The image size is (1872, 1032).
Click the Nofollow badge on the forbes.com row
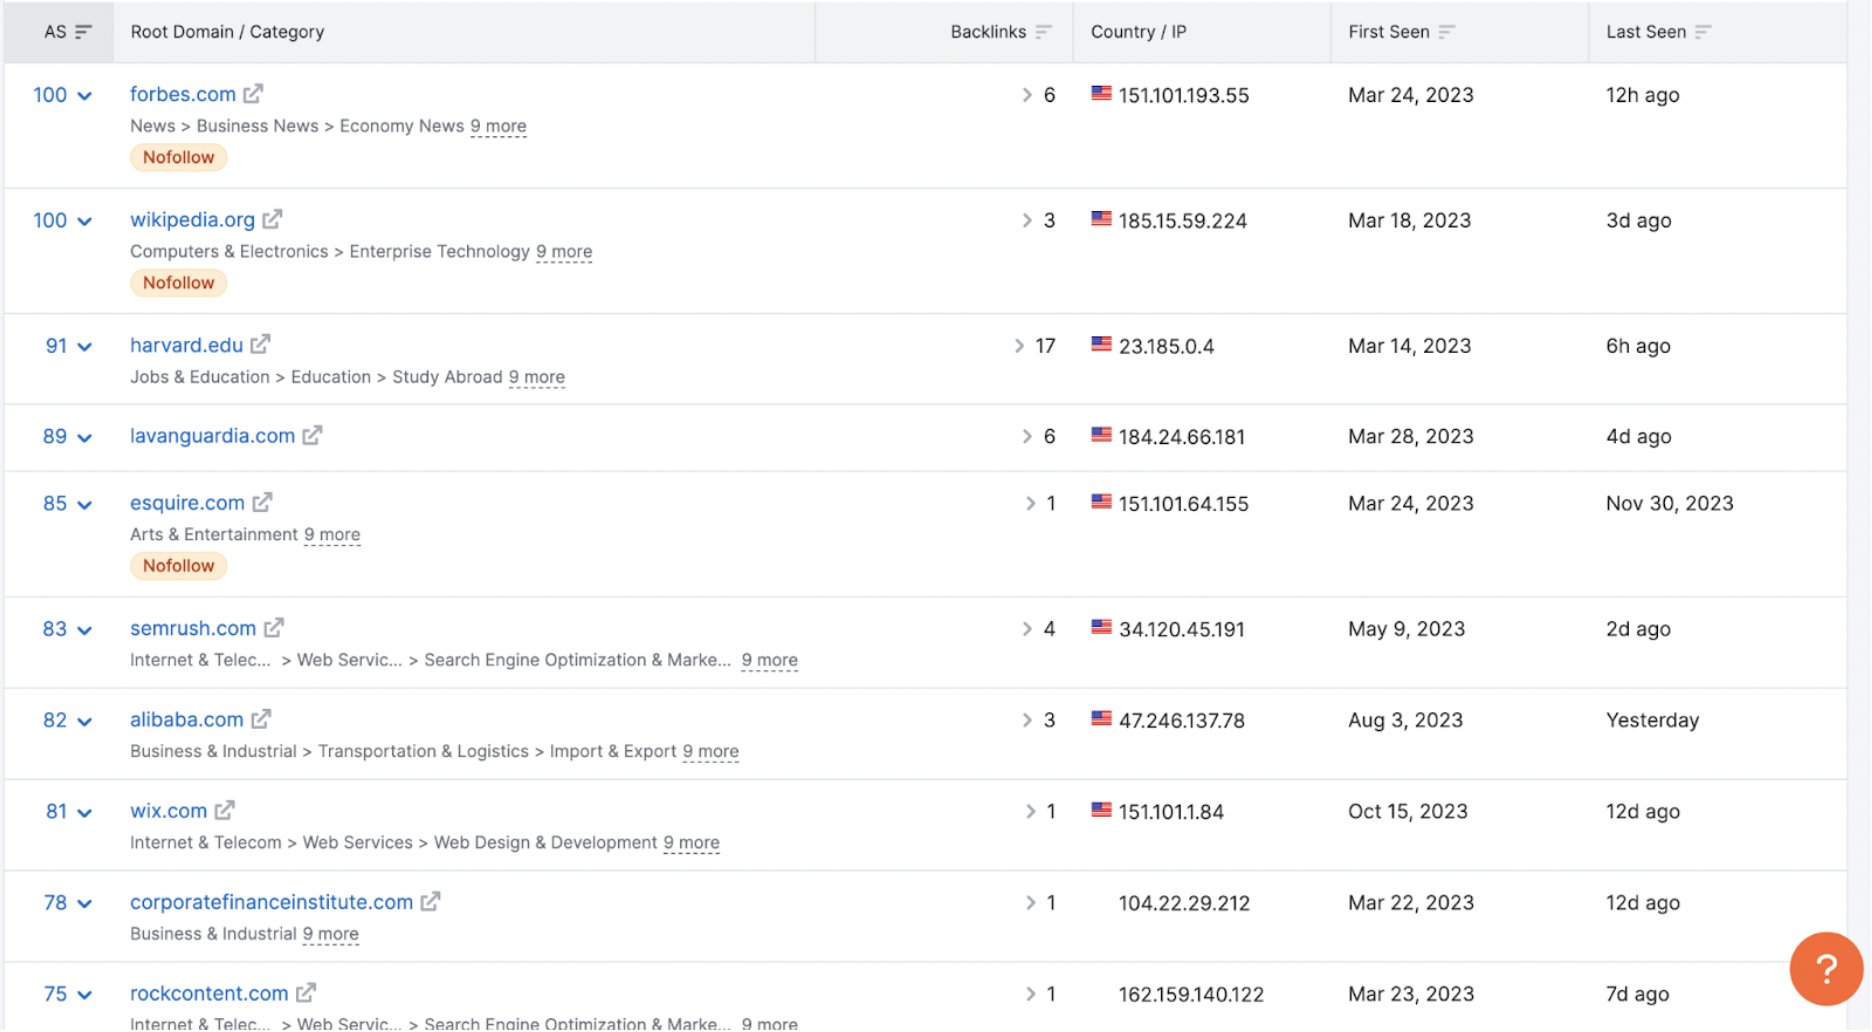click(x=178, y=156)
